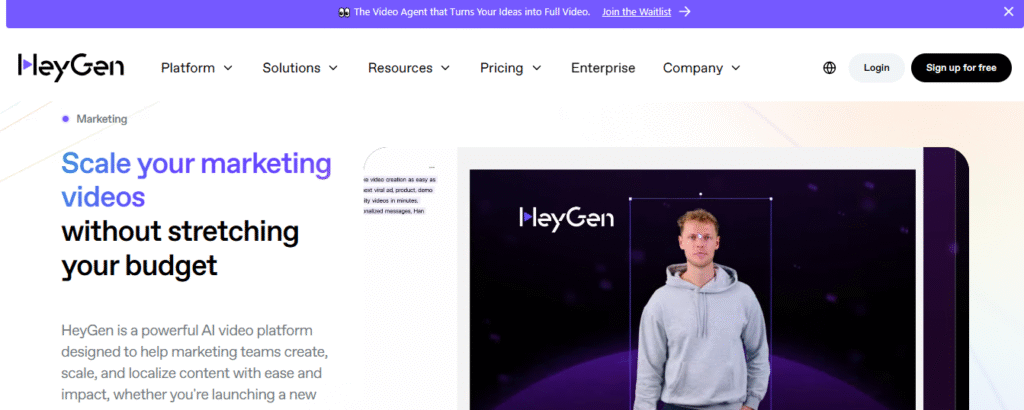Expand the Solutions chevron arrow
The image size is (1024, 410).
[333, 68]
